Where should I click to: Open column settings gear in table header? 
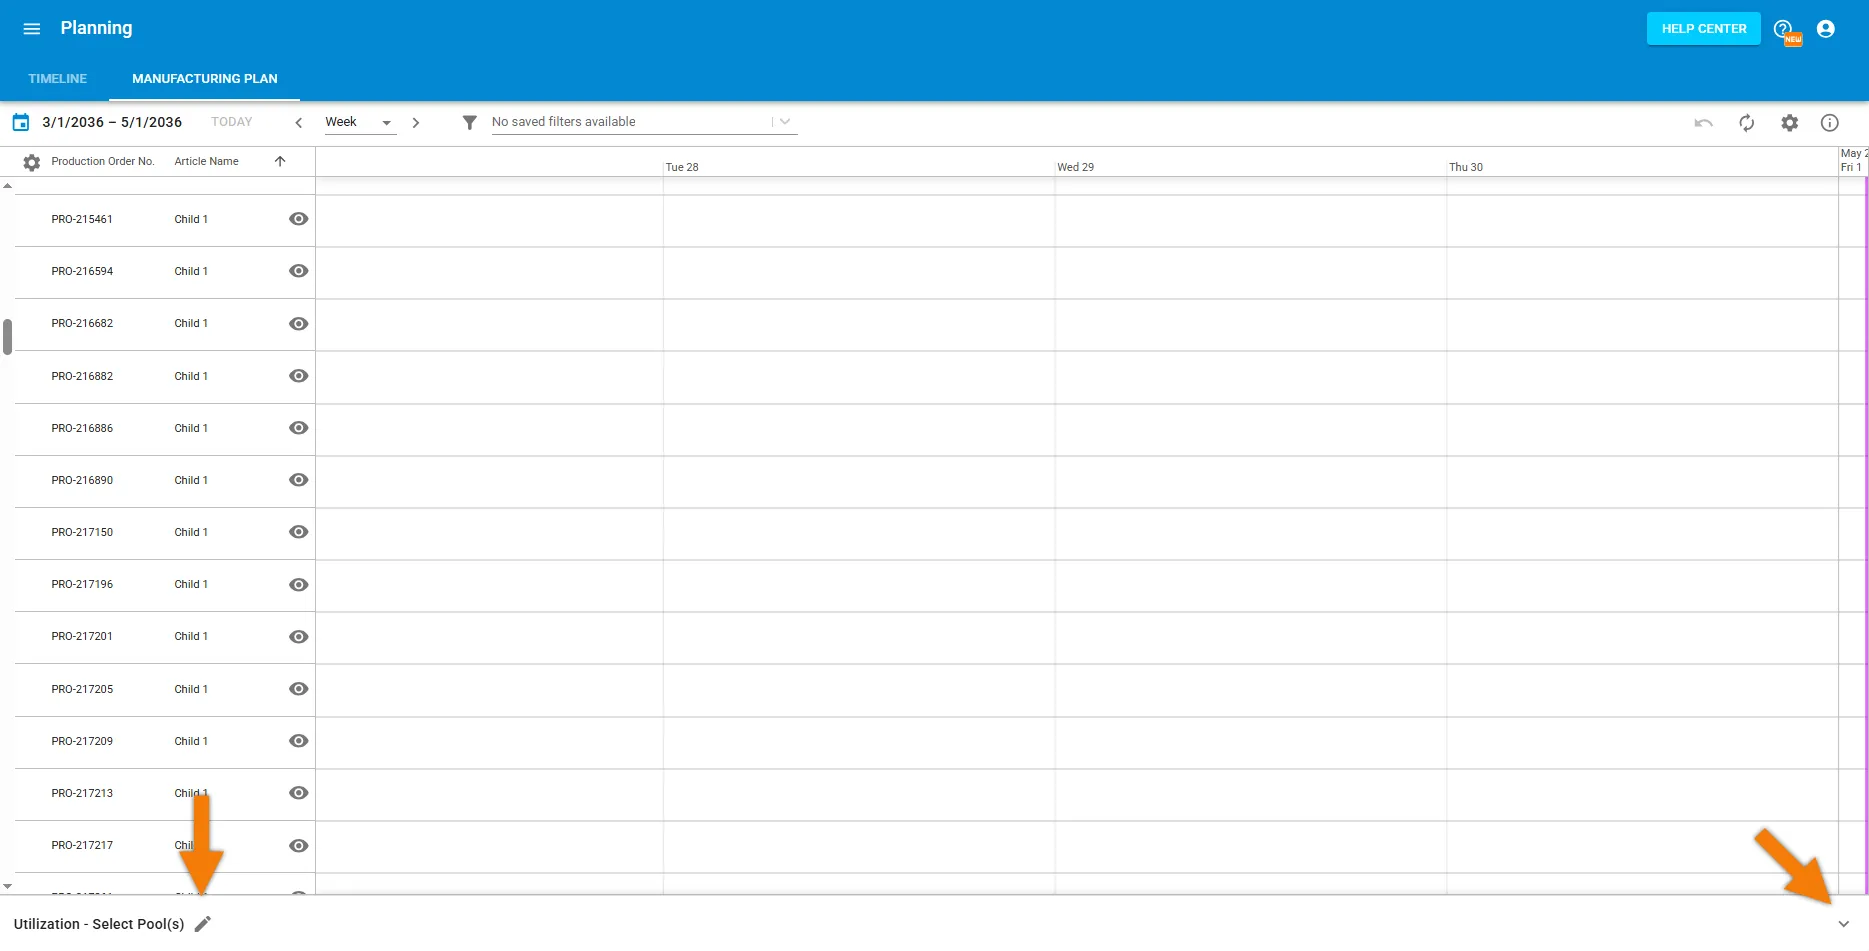point(32,162)
